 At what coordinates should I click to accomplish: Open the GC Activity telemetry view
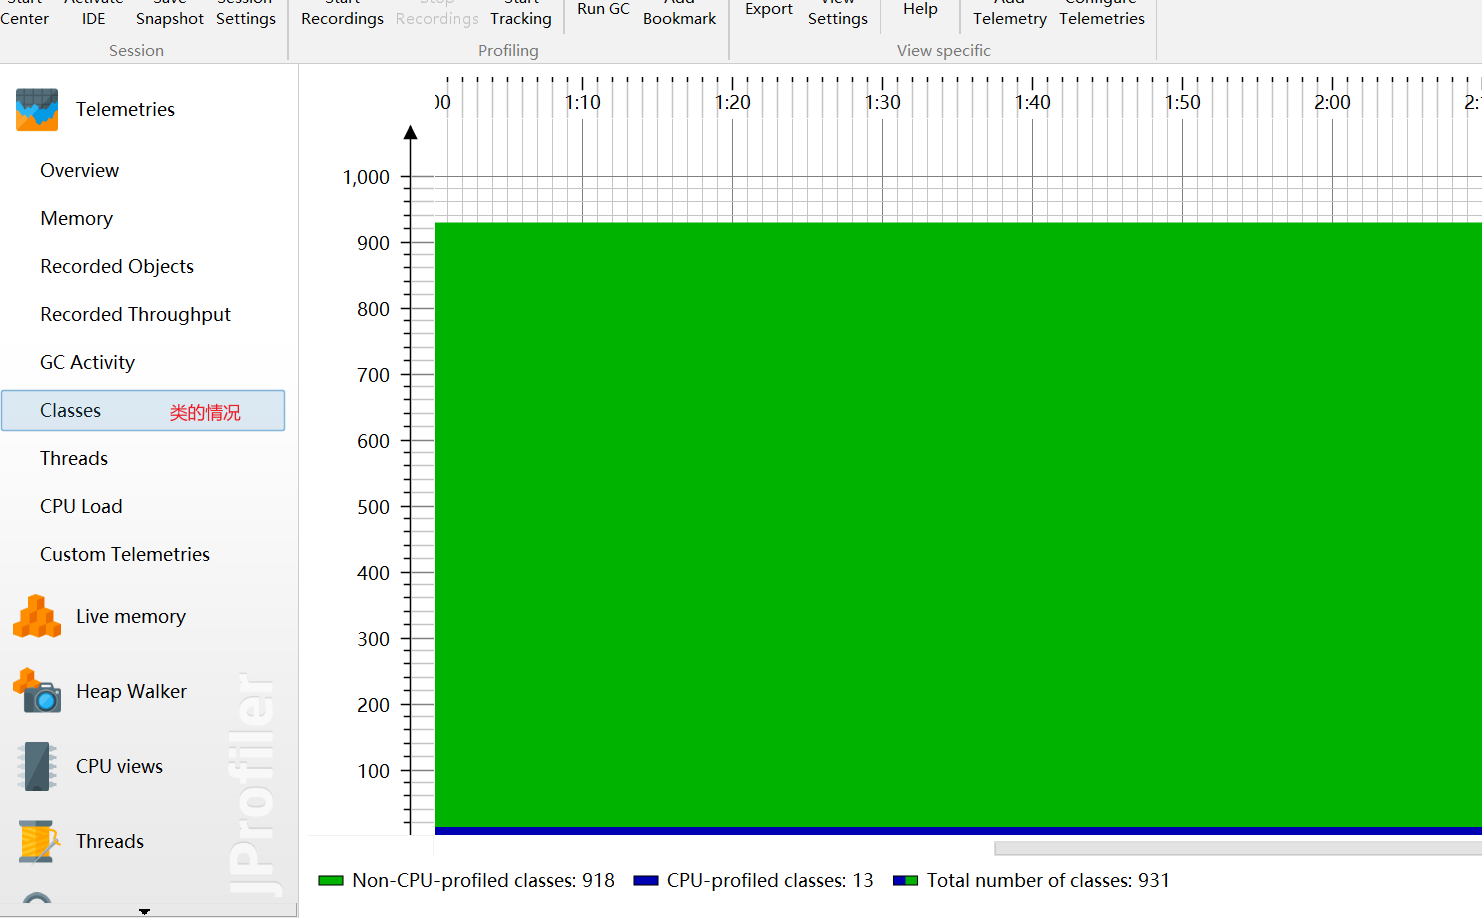pyautogui.click(x=87, y=362)
